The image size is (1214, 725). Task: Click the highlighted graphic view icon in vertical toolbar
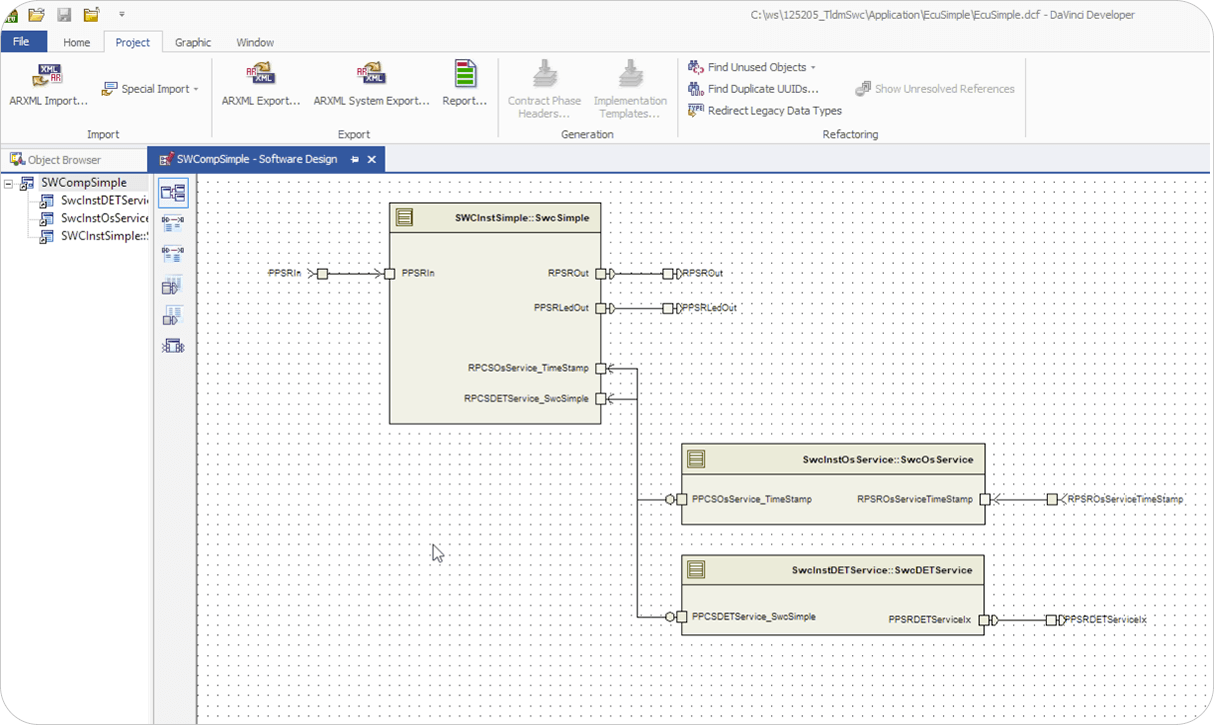pyautogui.click(x=173, y=193)
